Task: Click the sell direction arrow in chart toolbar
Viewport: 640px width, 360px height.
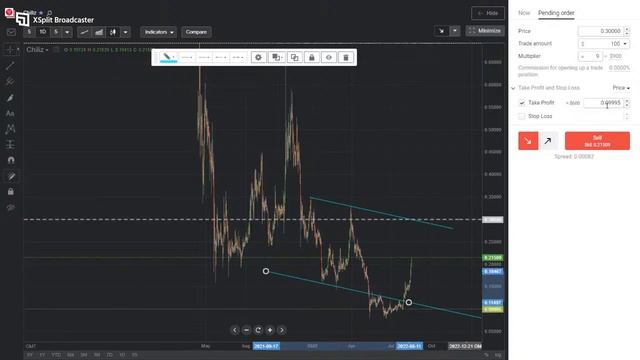Action: click(441, 31)
